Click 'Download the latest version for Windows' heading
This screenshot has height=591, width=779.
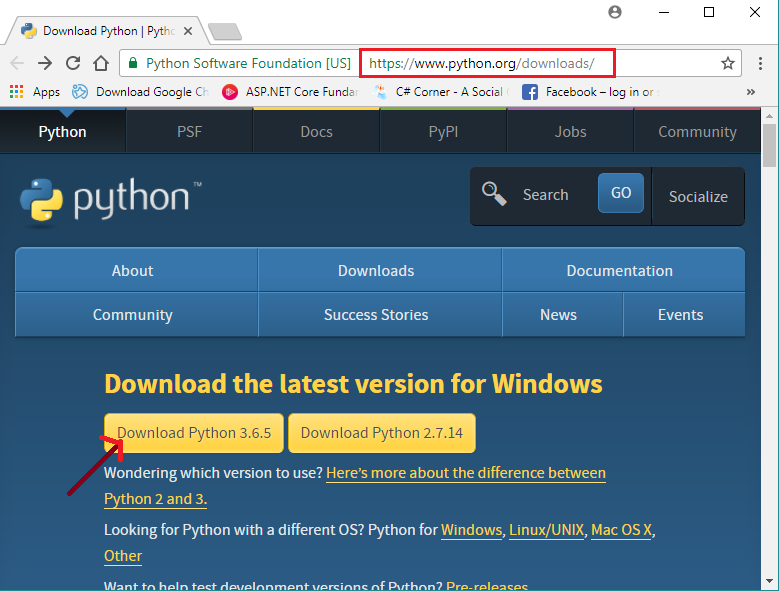point(353,384)
